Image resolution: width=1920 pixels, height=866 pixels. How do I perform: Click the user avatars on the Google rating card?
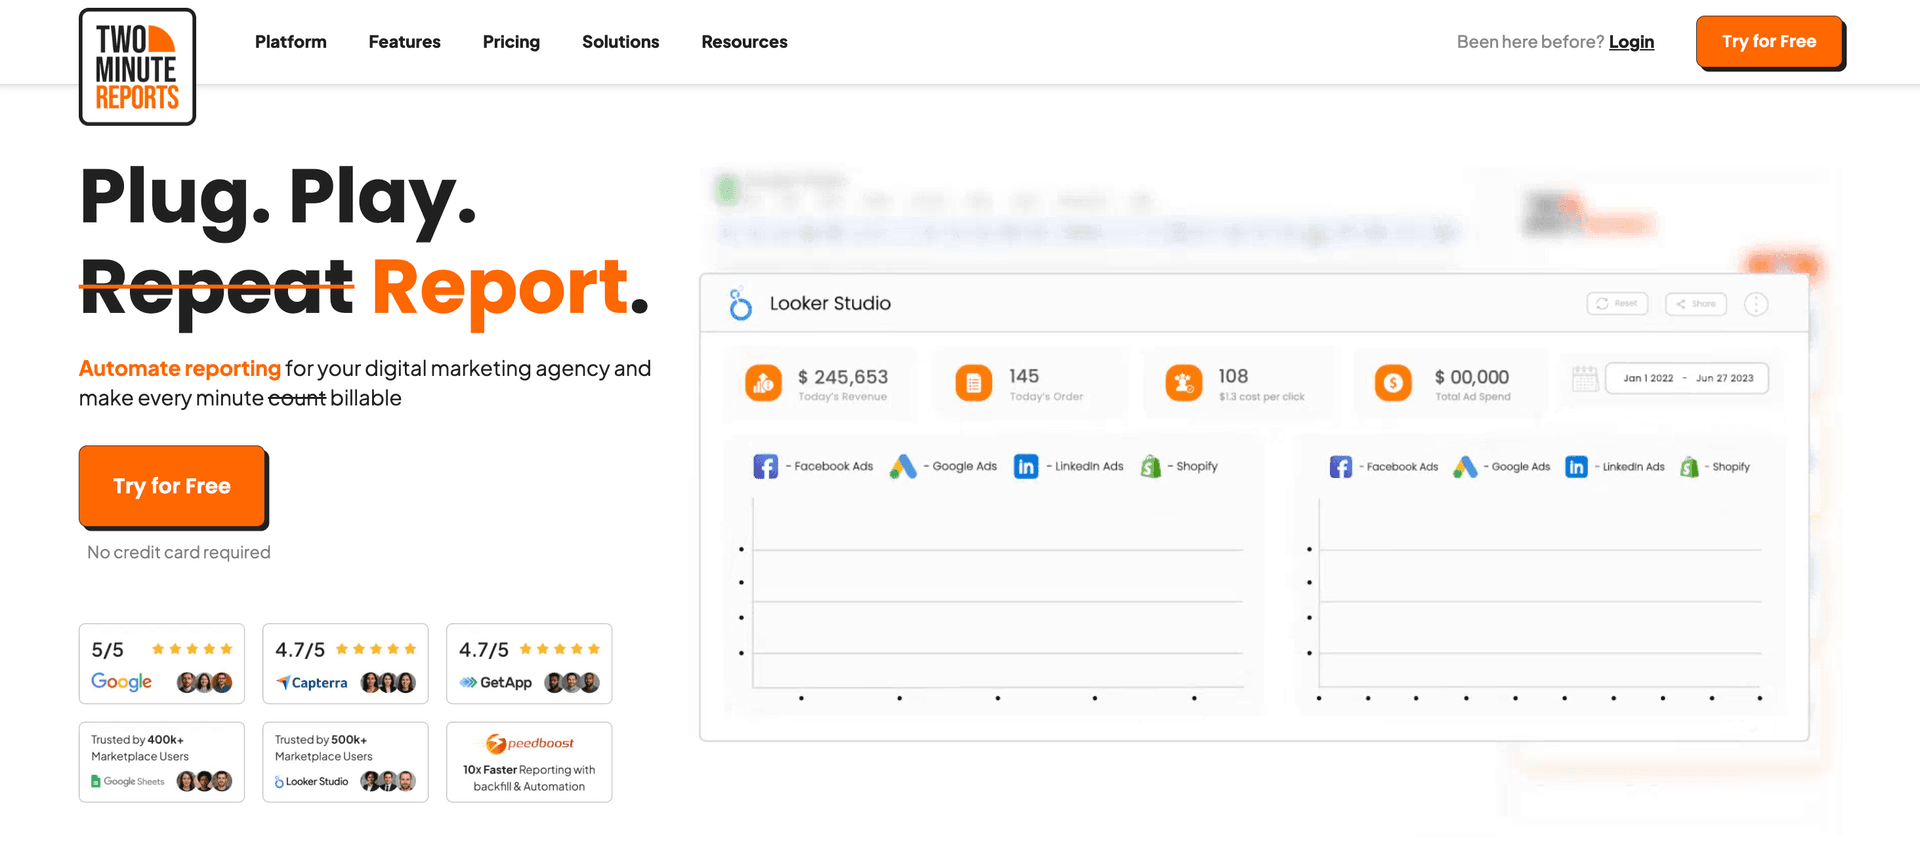coord(204,683)
